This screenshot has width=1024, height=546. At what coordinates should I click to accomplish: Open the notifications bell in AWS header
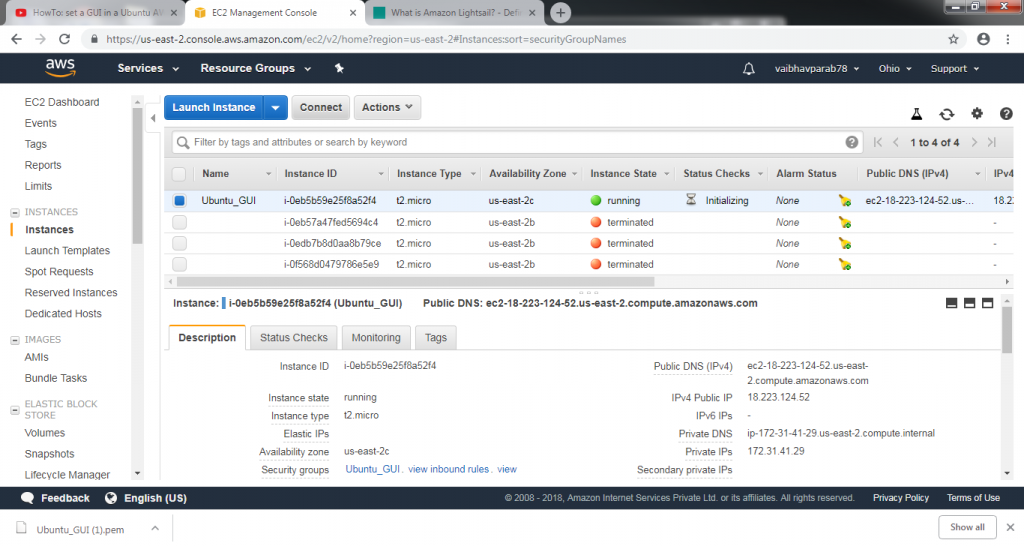pos(749,69)
